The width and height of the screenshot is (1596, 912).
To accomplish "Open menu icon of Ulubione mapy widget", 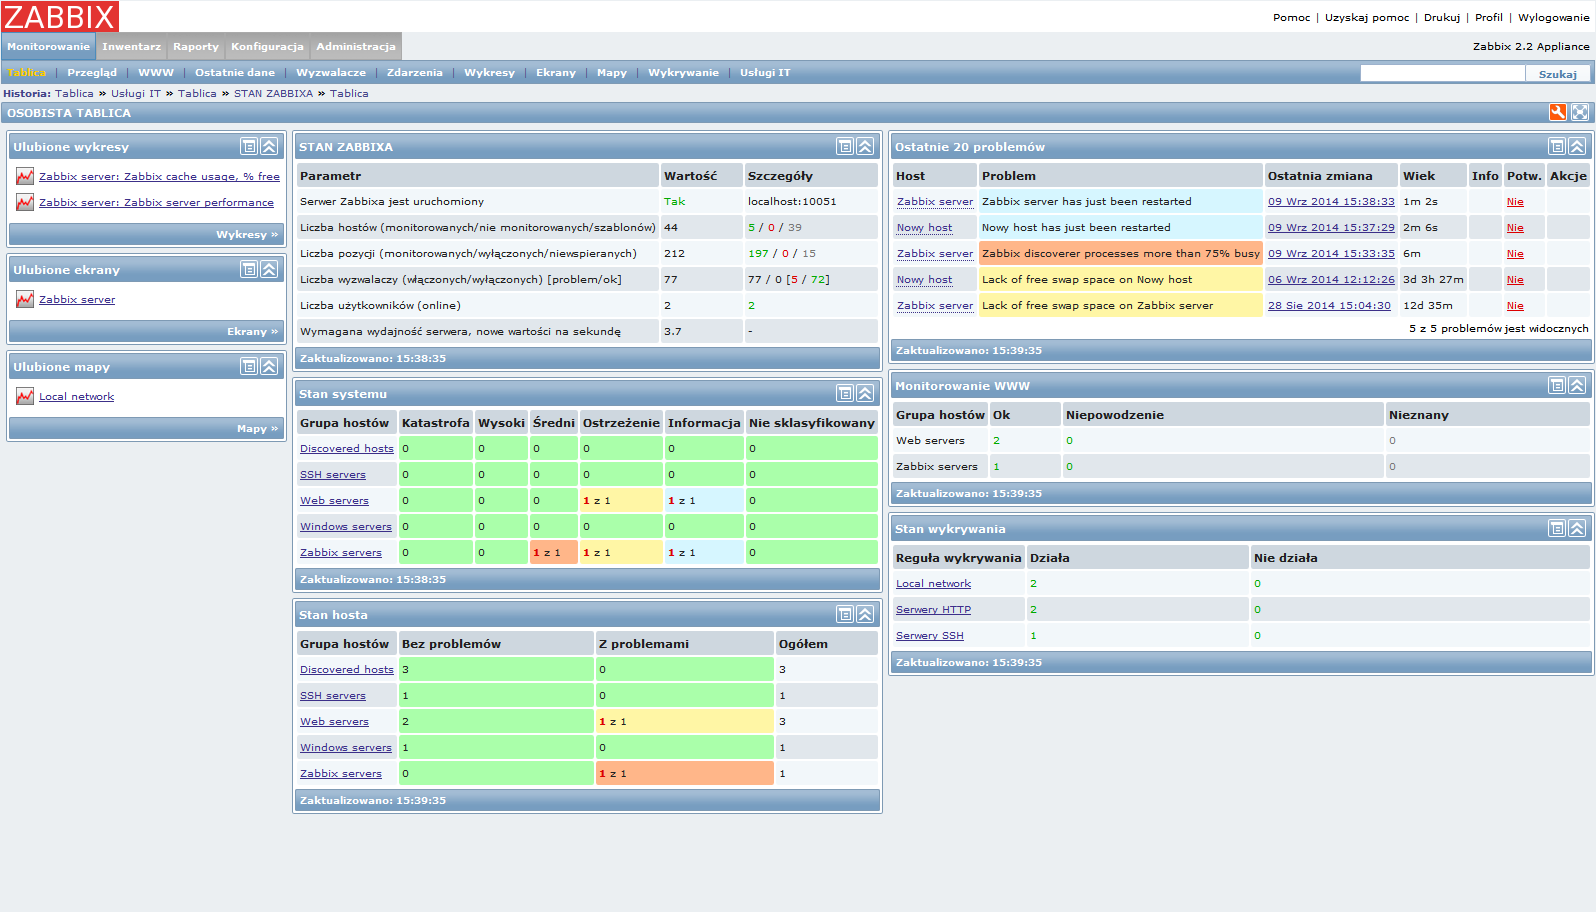I will (x=249, y=366).
